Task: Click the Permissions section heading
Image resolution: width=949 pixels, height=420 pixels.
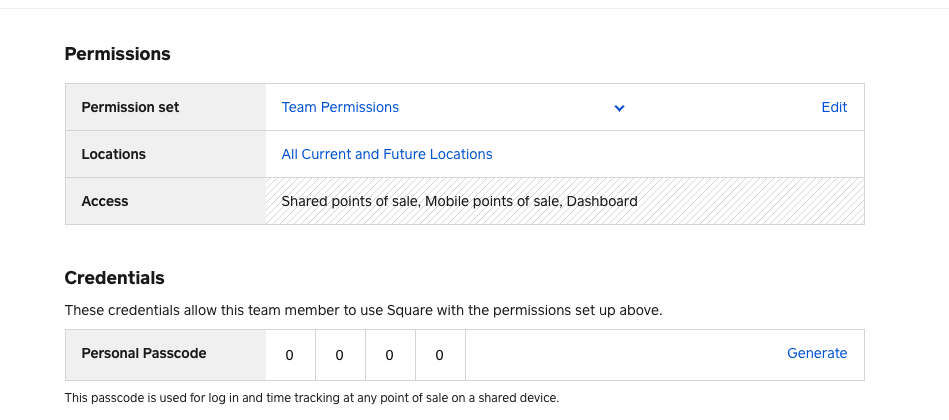Action: point(117,54)
